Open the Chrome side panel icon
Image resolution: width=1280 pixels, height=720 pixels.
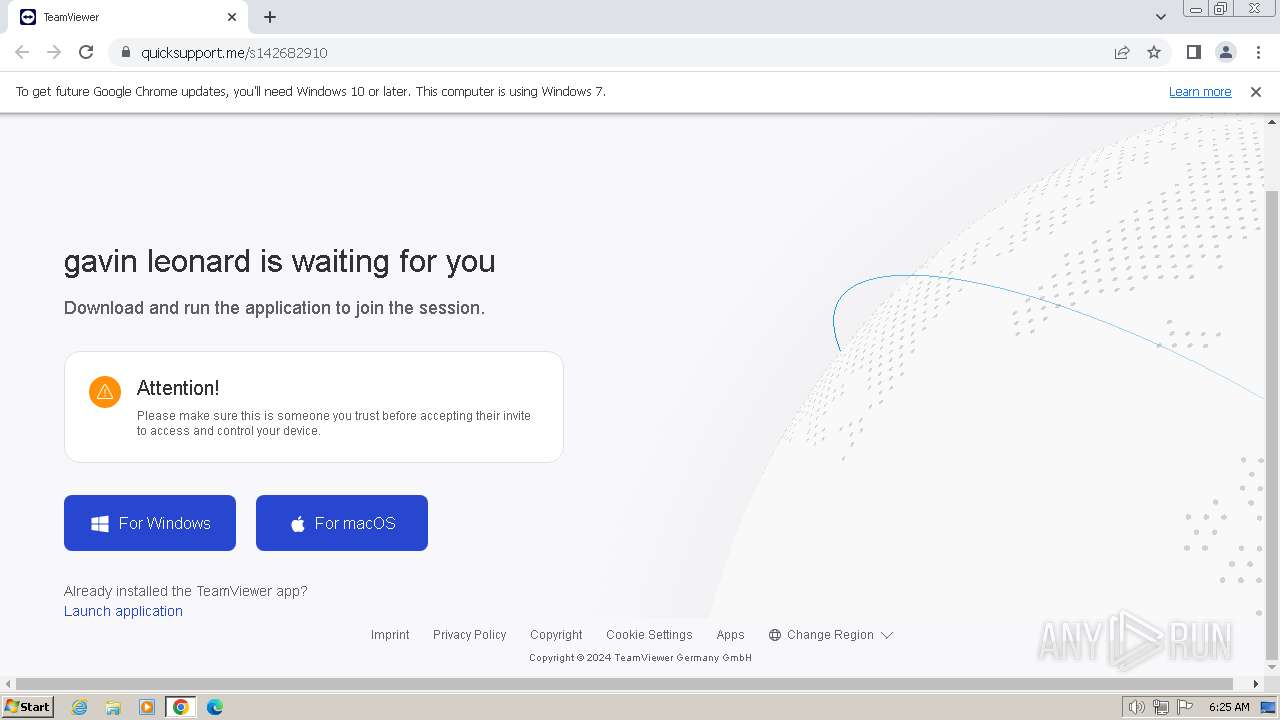coord(1193,52)
